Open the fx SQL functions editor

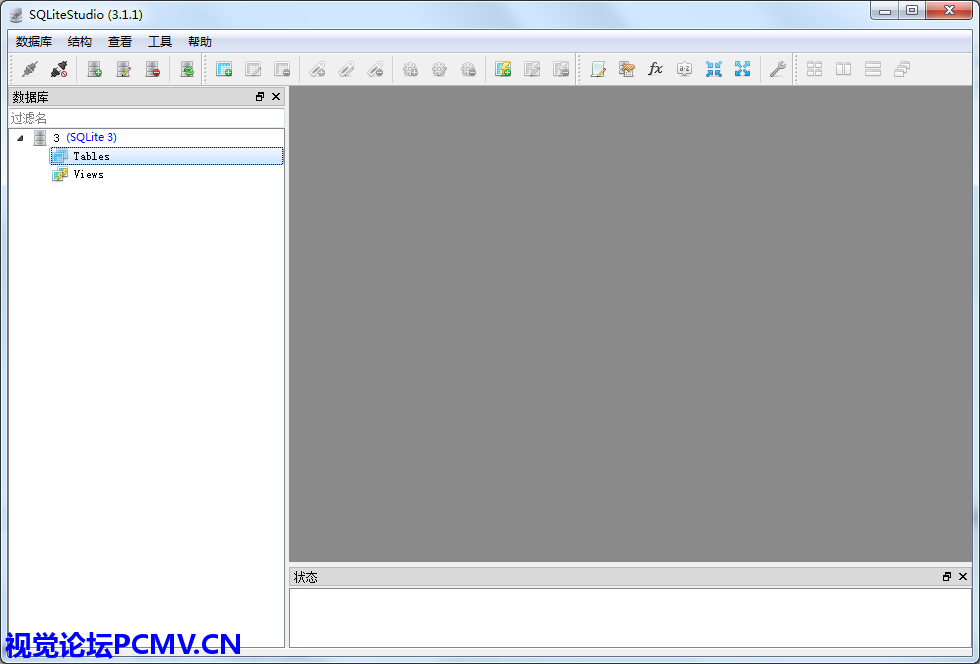click(x=655, y=69)
